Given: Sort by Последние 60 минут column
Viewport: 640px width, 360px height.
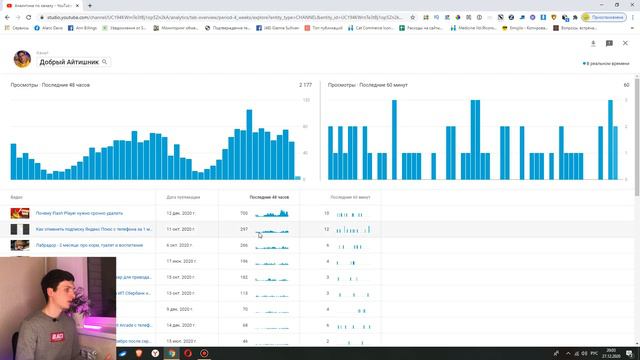Looking at the screenshot, I should click(x=350, y=197).
